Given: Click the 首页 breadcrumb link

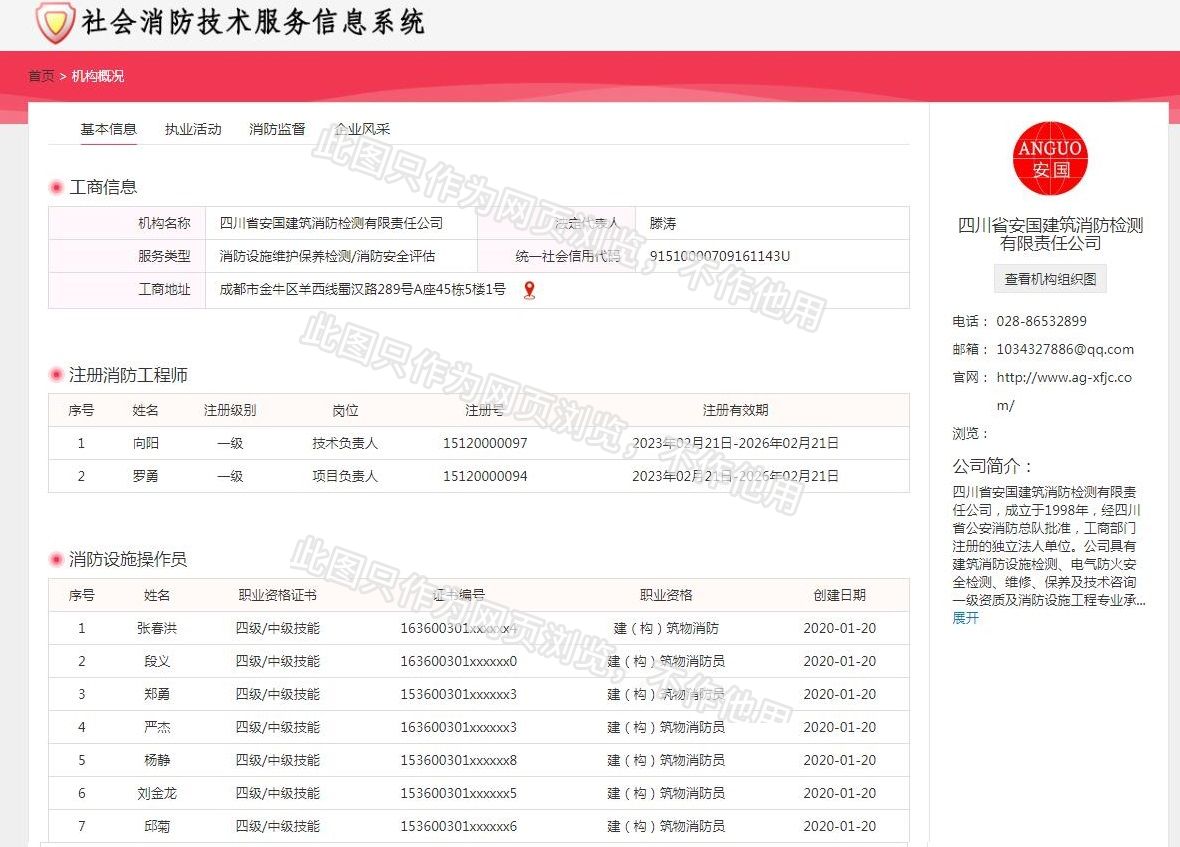Looking at the screenshot, I should (x=41, y=76).
